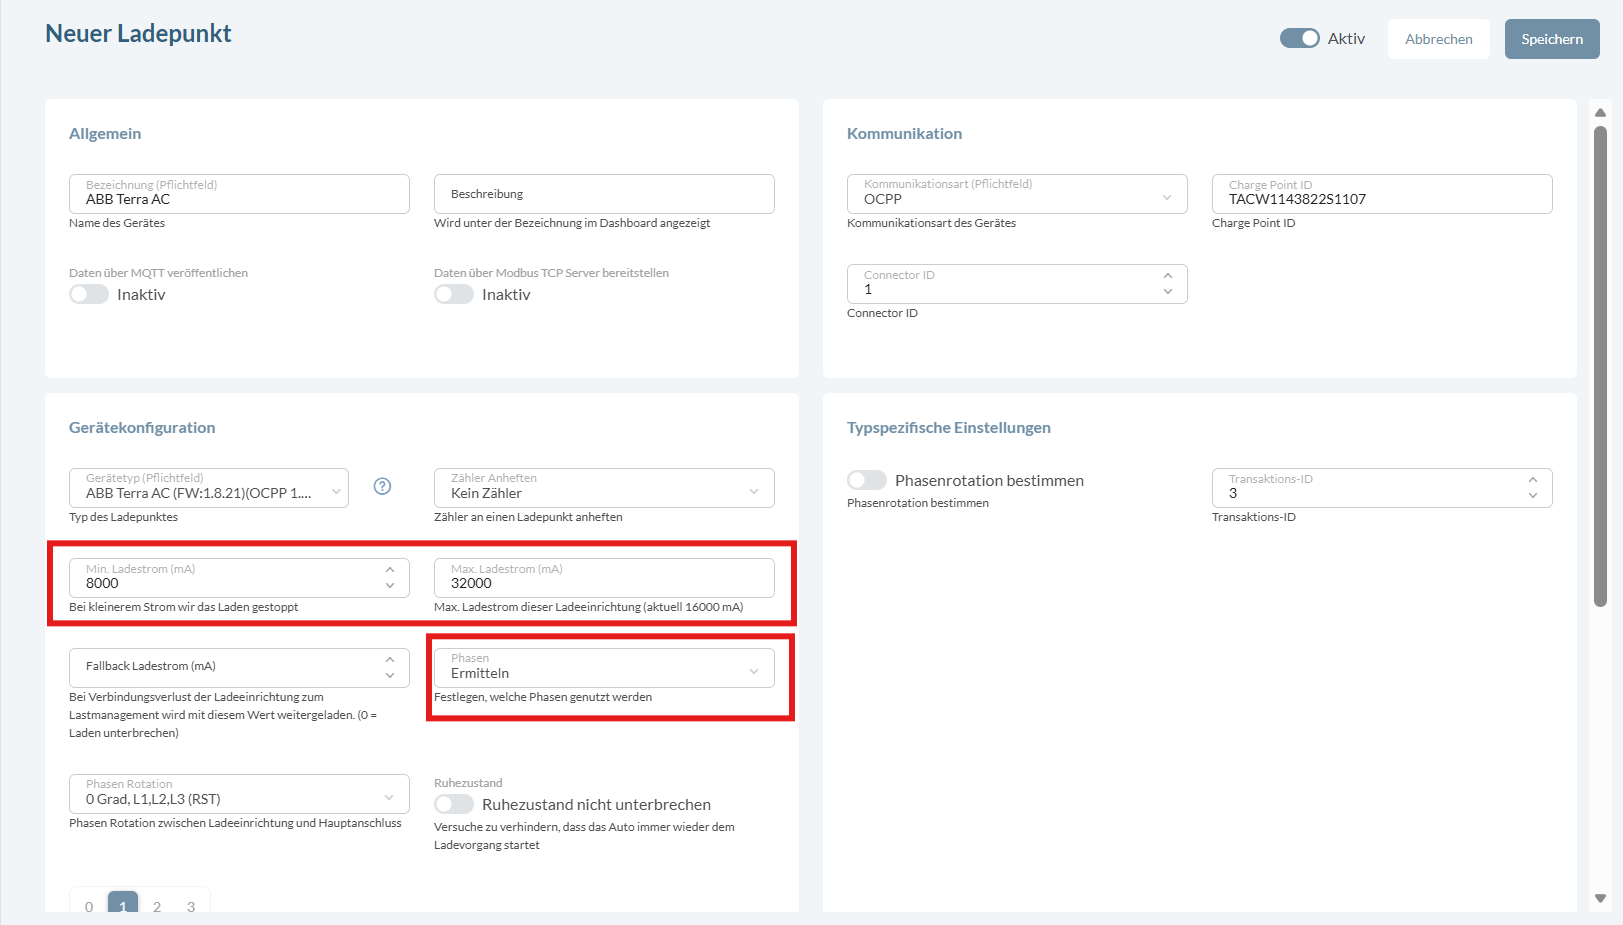This screenshot has width=1623, height=925.
Task: Increase Min. Ladestrom with up arrow
Action: click(x=390, y=570)
